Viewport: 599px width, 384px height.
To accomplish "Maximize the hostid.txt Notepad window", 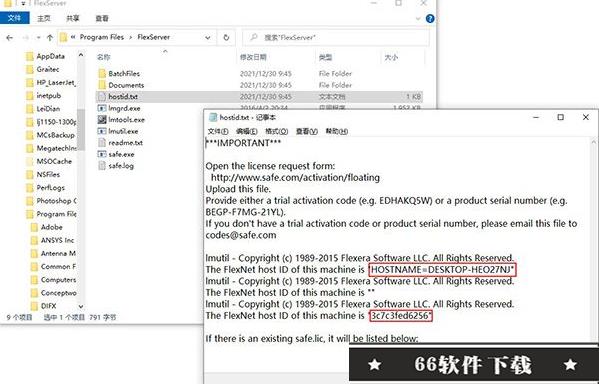I will click(x=560, y=117).
